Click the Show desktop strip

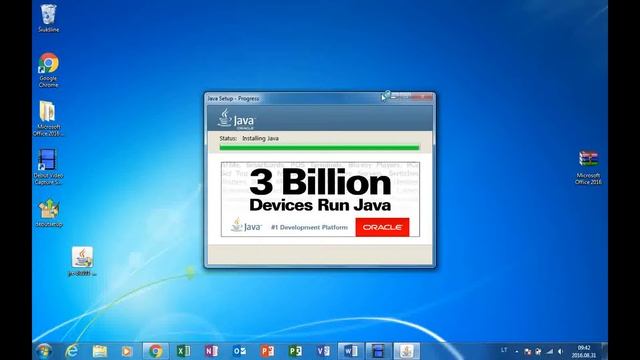click(x=604, y=351)
